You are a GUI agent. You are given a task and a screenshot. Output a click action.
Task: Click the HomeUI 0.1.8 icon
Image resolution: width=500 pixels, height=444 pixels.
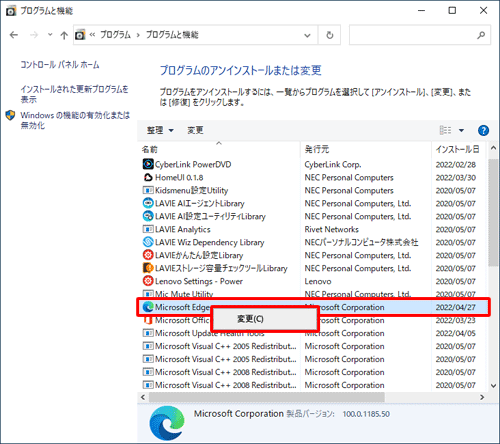[x=148, y=177]
